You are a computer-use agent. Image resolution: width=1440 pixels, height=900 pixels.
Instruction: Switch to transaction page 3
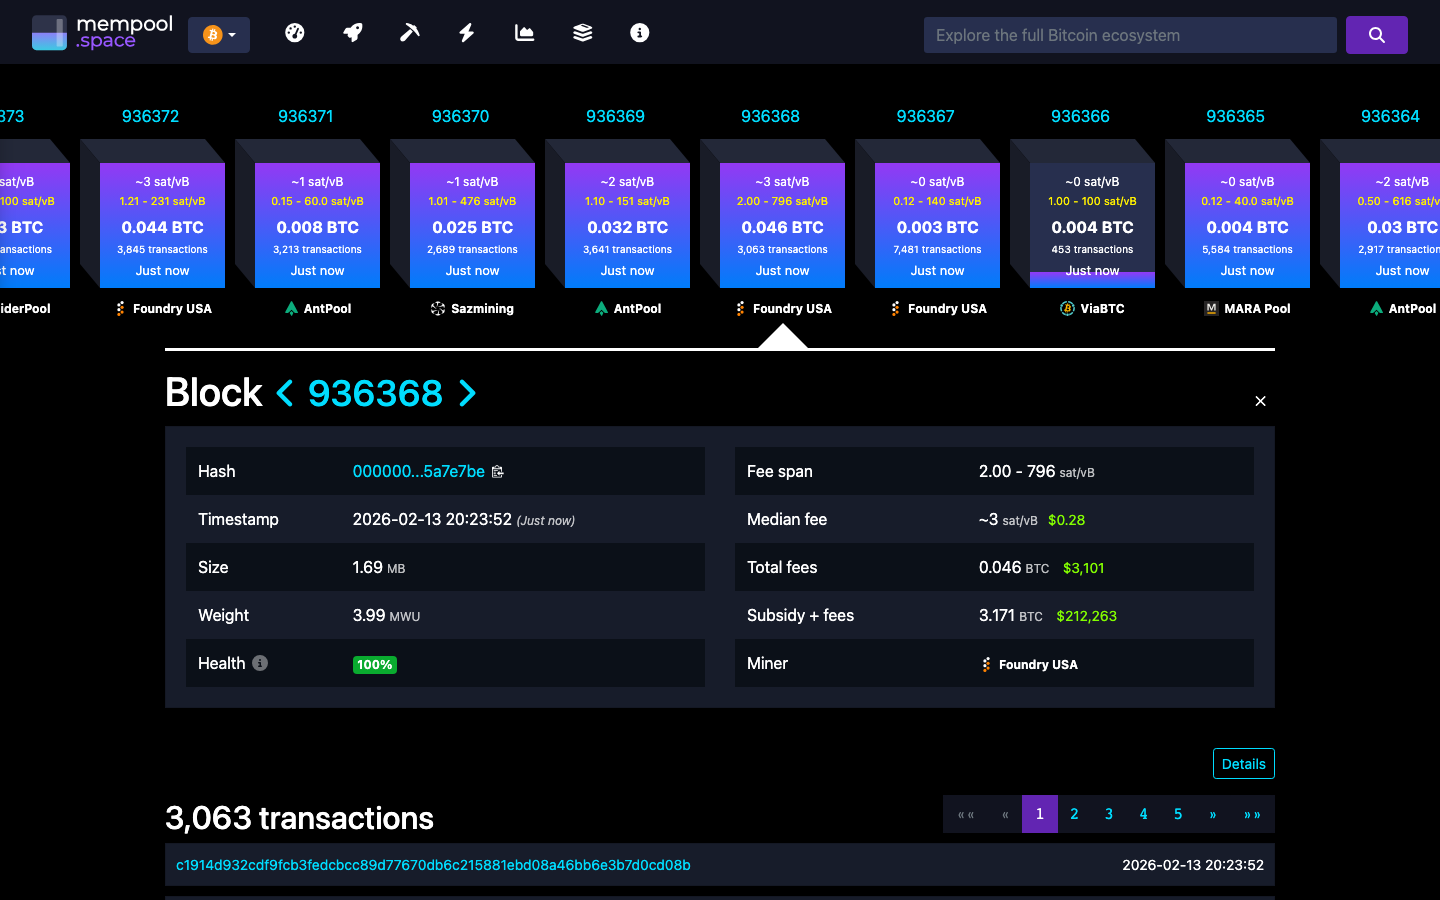1108,814
